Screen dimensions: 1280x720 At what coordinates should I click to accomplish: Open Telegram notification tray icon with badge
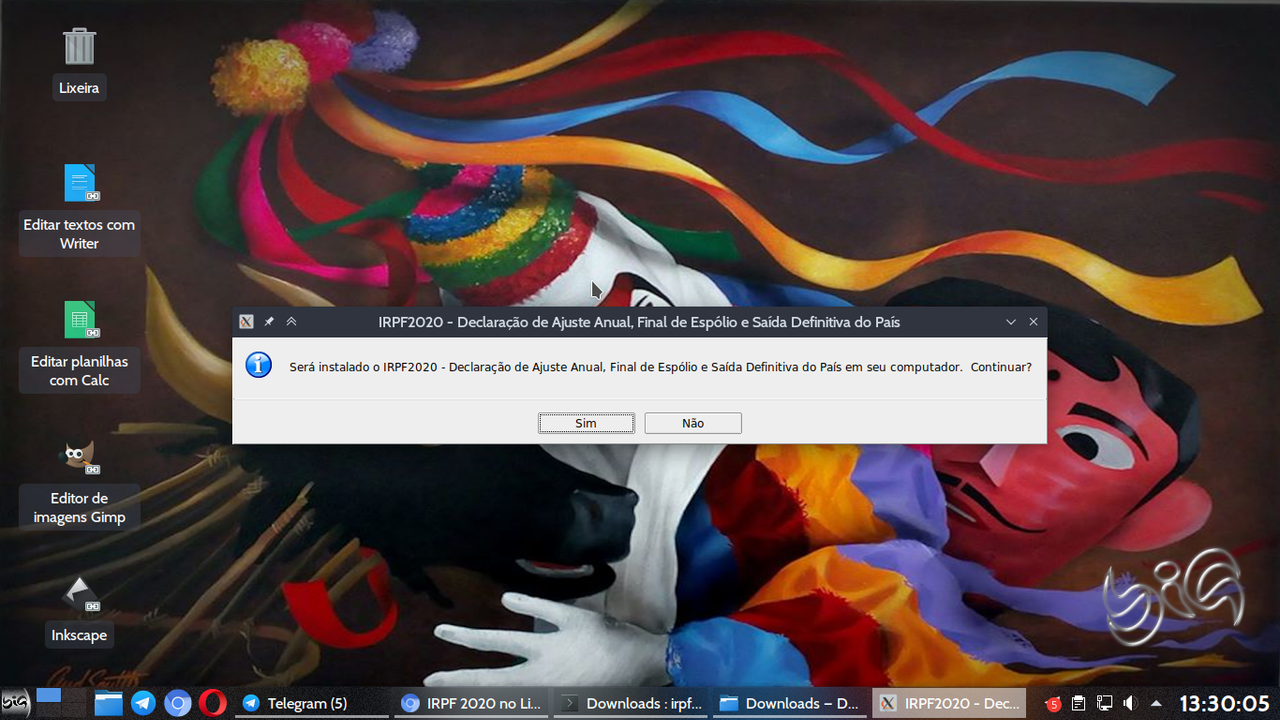[1052, 704]
